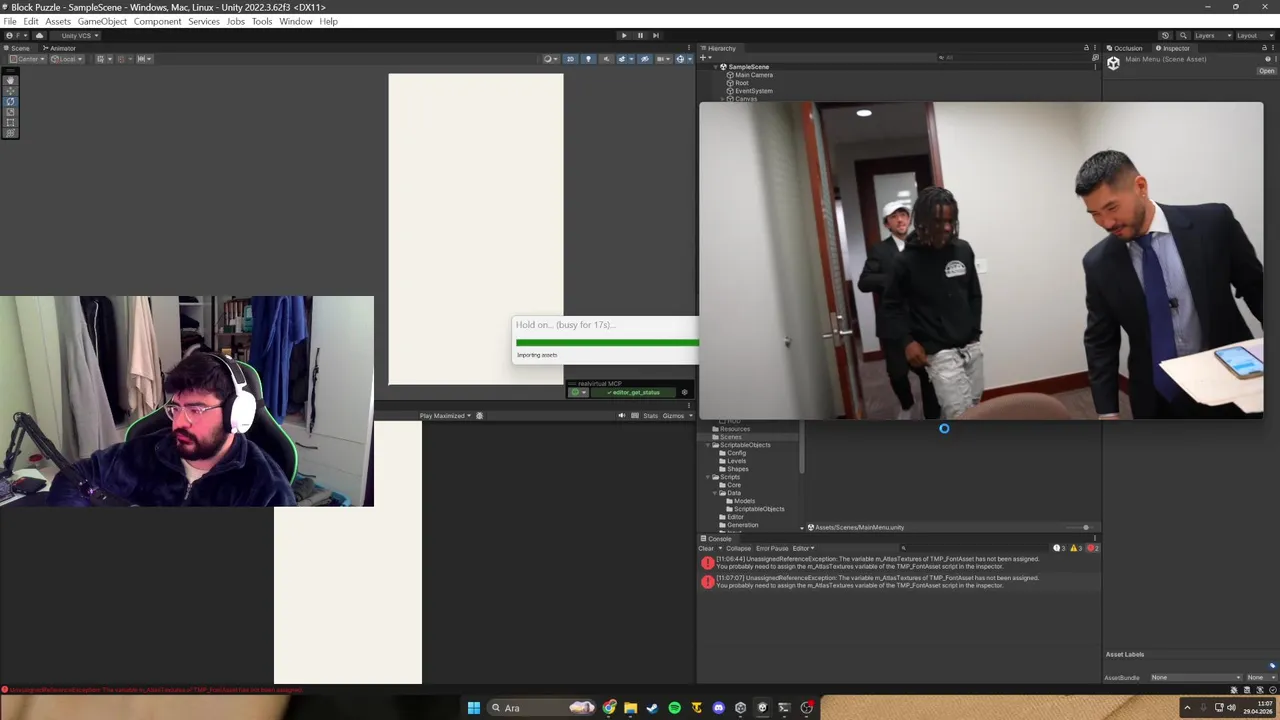Toggle hidden objects visibility in Scene
This screenshot has width=1280, height=720.
(x=645, y=59)
